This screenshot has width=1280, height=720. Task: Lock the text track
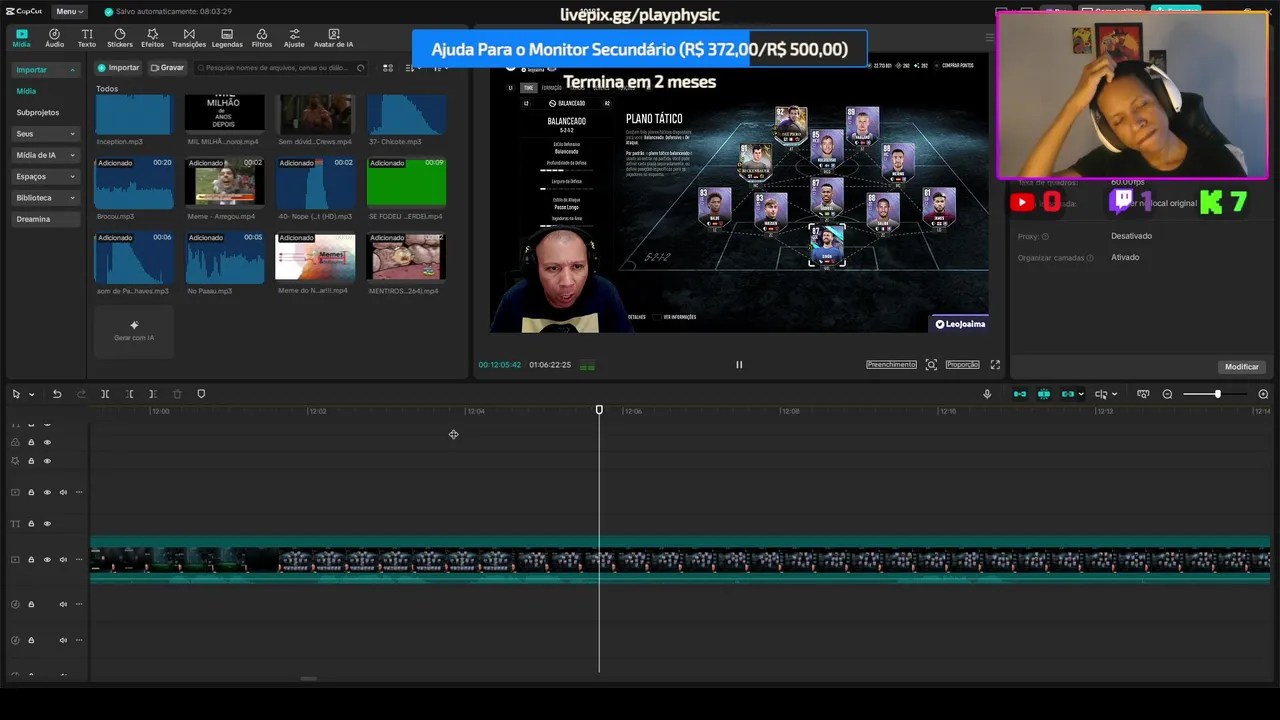tap(31, 524)
